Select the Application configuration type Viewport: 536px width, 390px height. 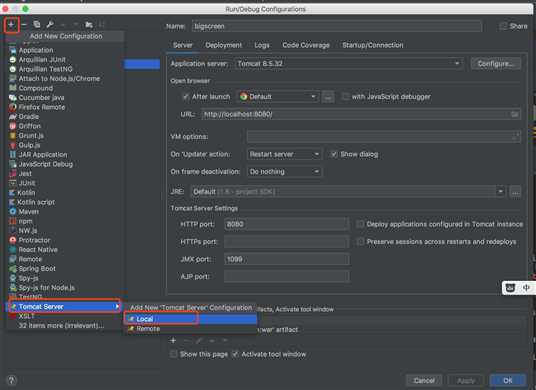point(36,50)
